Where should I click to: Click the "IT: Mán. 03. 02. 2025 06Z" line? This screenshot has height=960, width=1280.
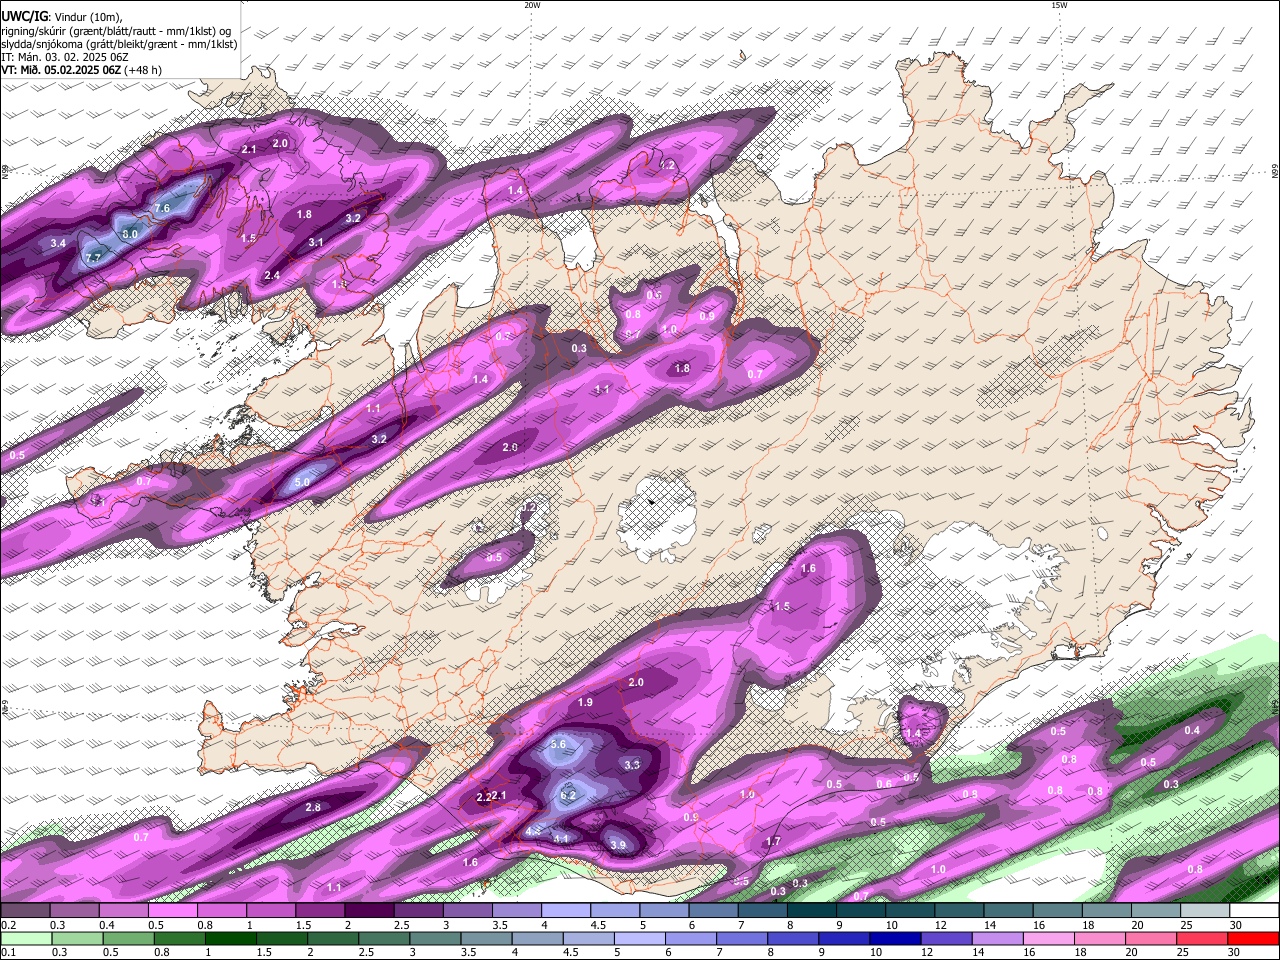[64, 57]
